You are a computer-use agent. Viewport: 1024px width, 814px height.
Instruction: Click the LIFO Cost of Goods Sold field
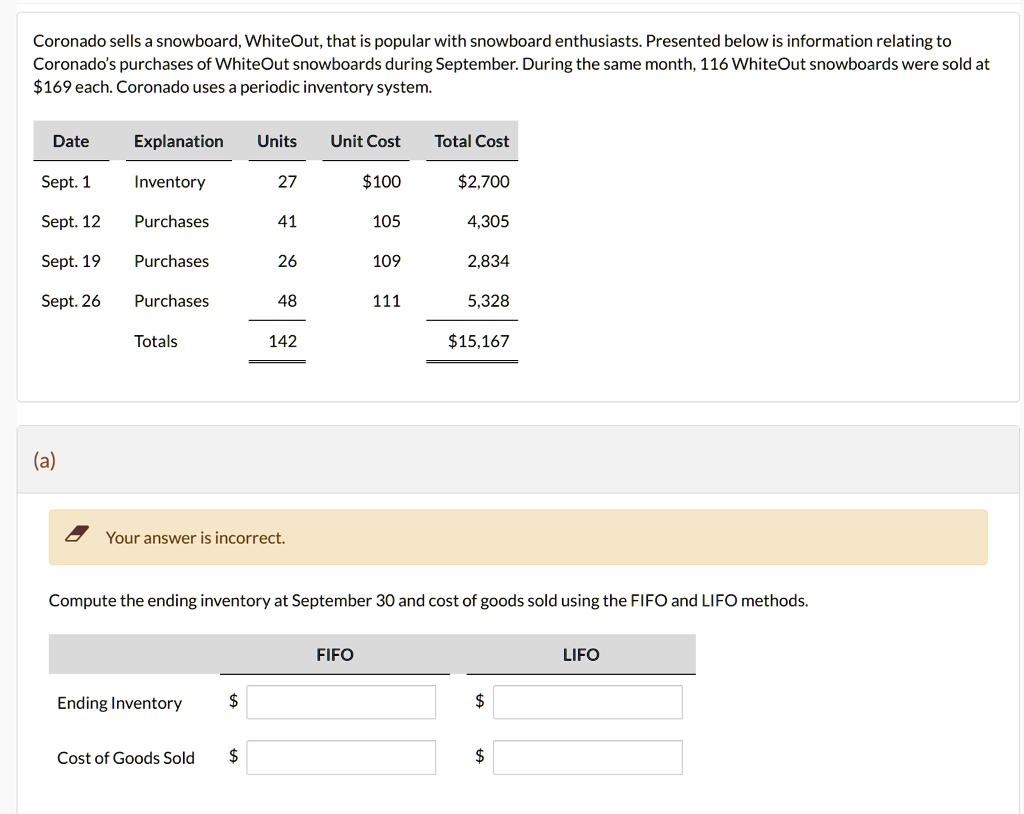tap(587, 757)
